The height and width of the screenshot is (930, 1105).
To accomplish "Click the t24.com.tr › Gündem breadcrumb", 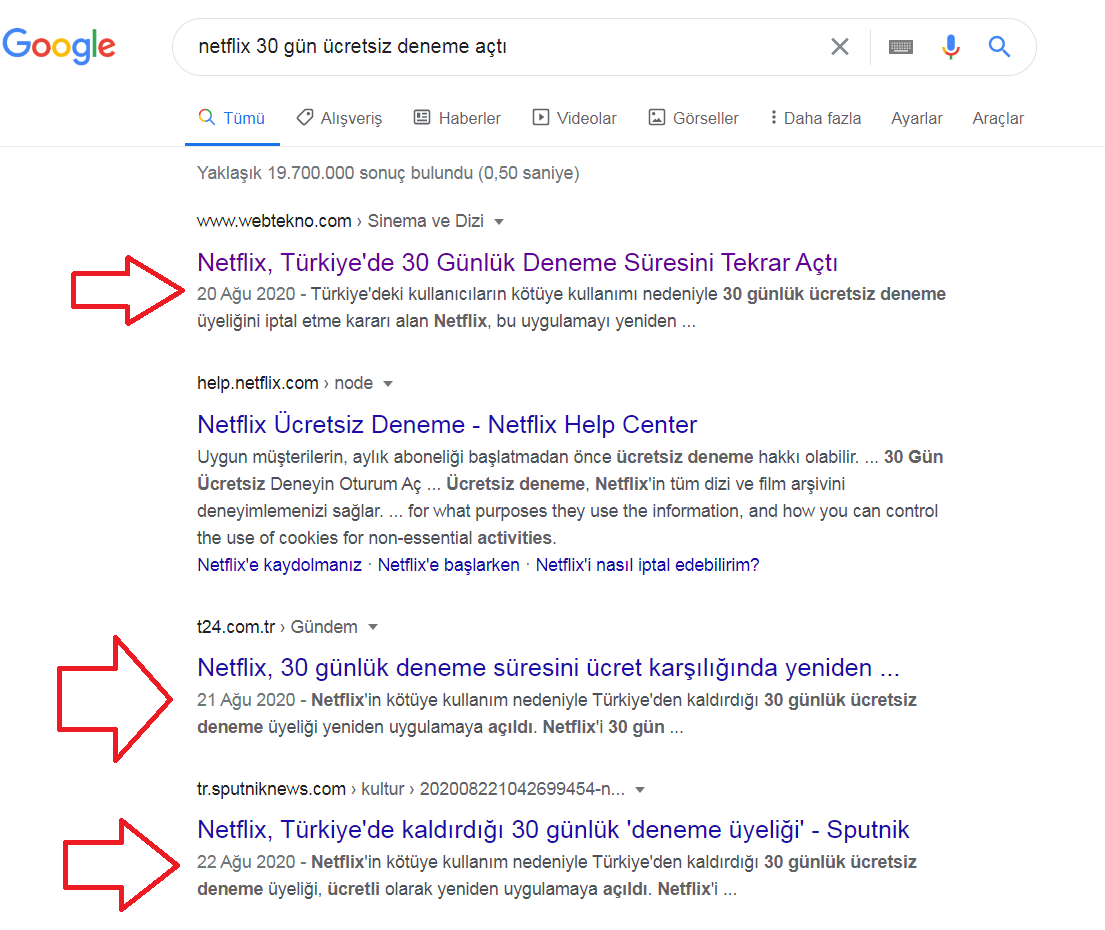I will click(x=277, y=627).
